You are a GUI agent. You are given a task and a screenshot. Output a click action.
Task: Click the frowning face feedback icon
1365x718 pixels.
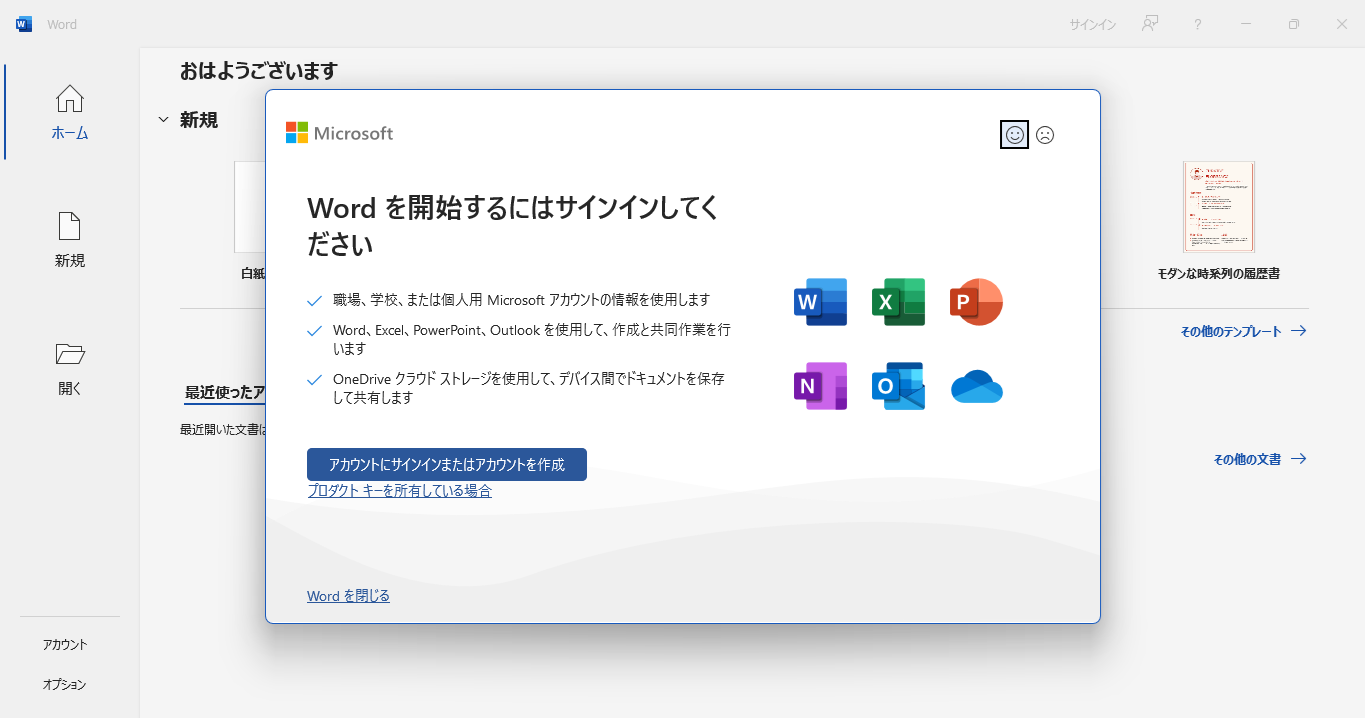[x=1045, y=134]
